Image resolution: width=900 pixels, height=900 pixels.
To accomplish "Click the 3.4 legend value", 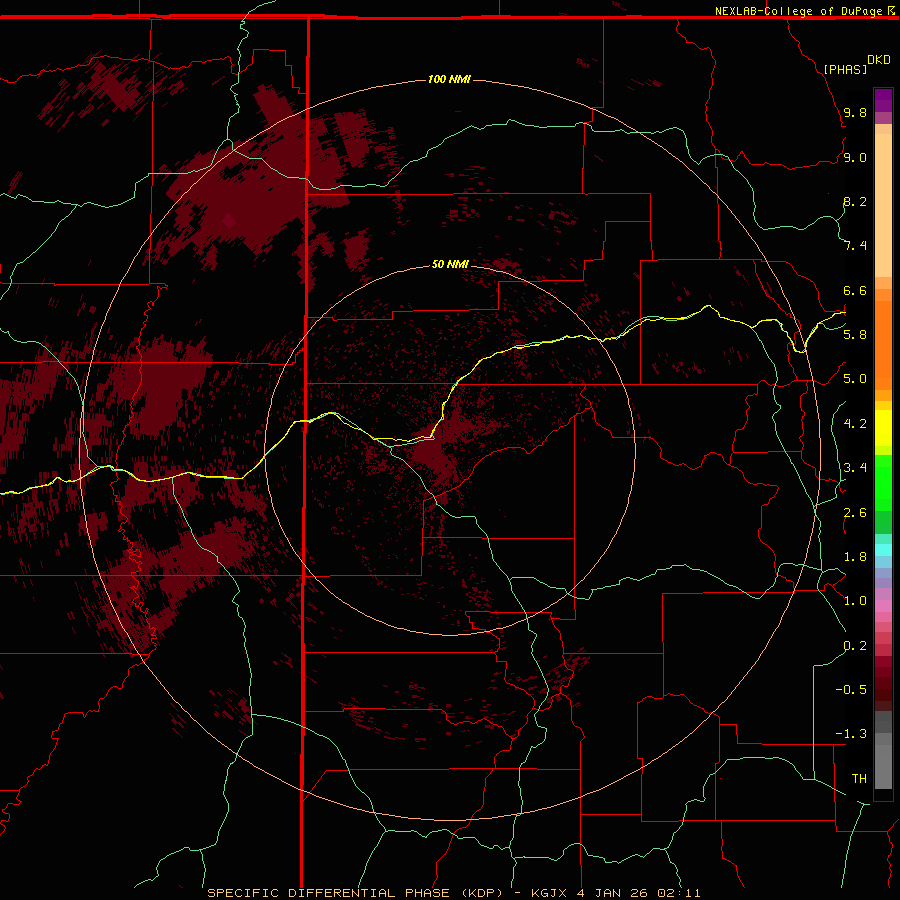I will pos(855,468).
